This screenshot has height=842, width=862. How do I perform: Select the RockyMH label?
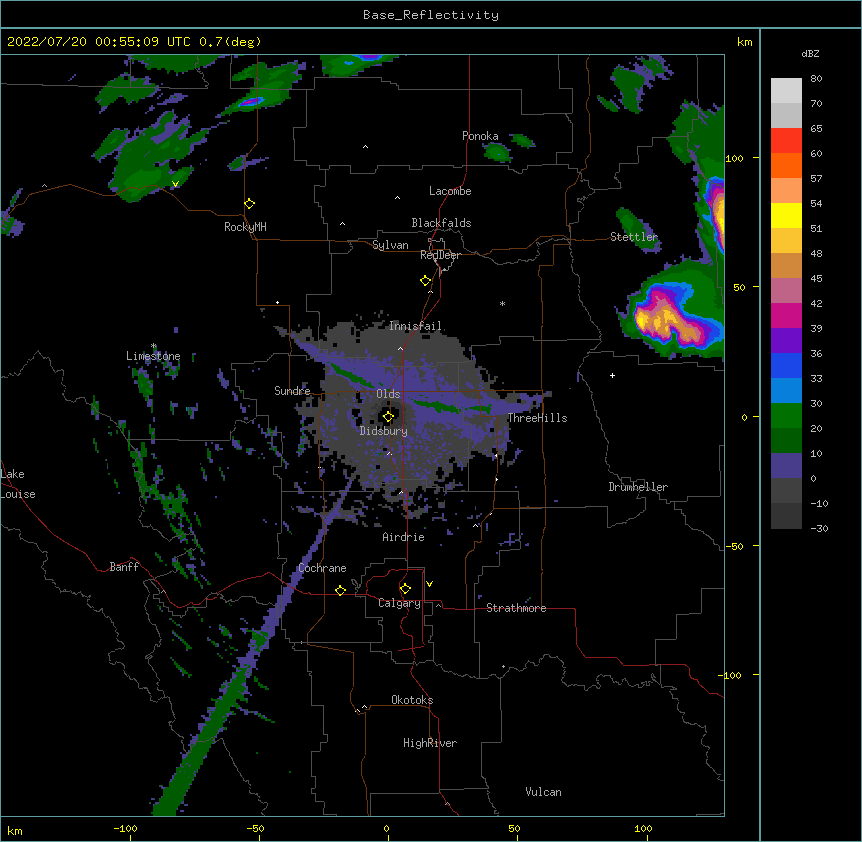pyautogui.click(x=245, y=227)
